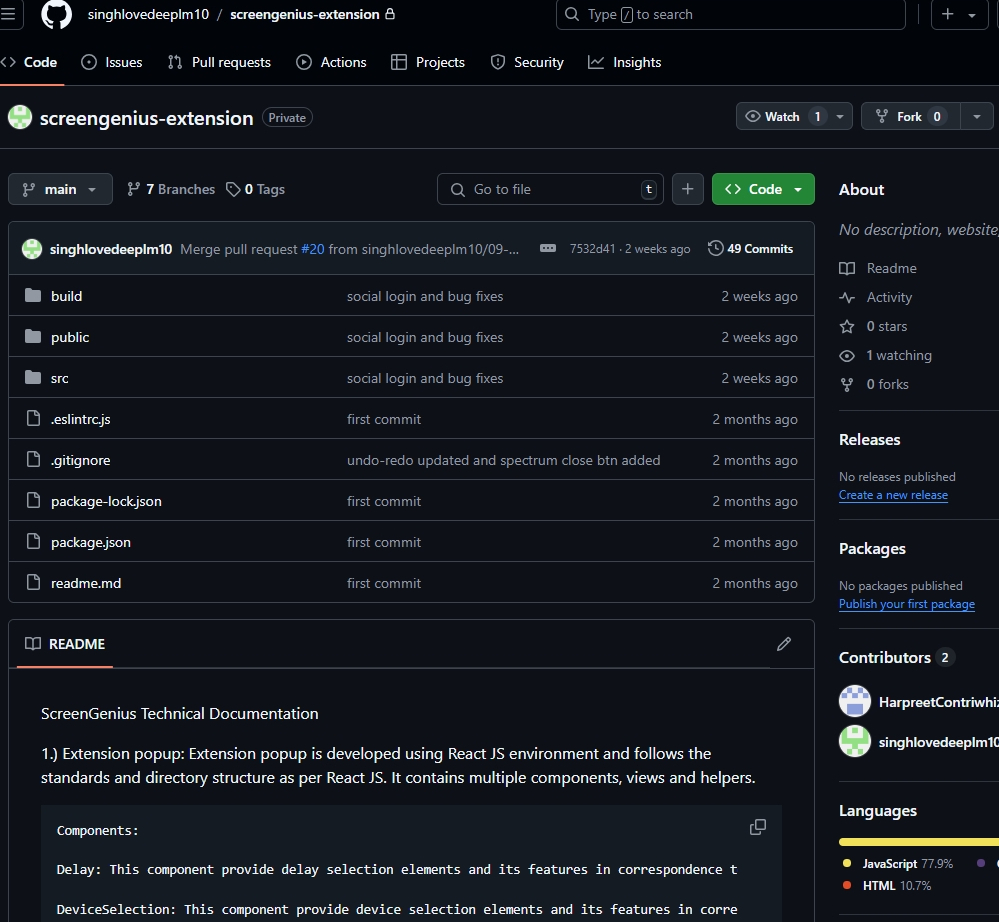
Task: Open 'undo-redo updated and spectrum close btn added' commit
Action: [503, 460]
